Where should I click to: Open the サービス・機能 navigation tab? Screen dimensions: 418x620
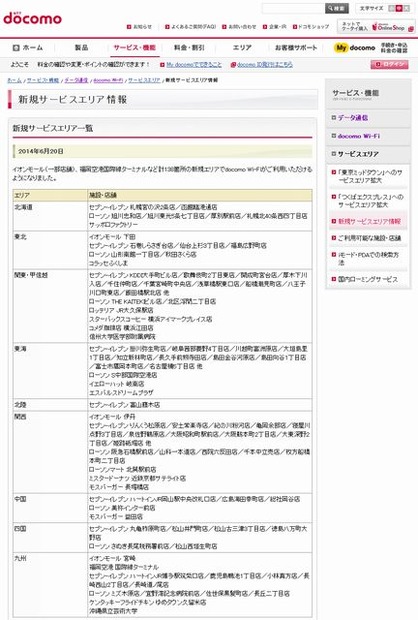134,48
